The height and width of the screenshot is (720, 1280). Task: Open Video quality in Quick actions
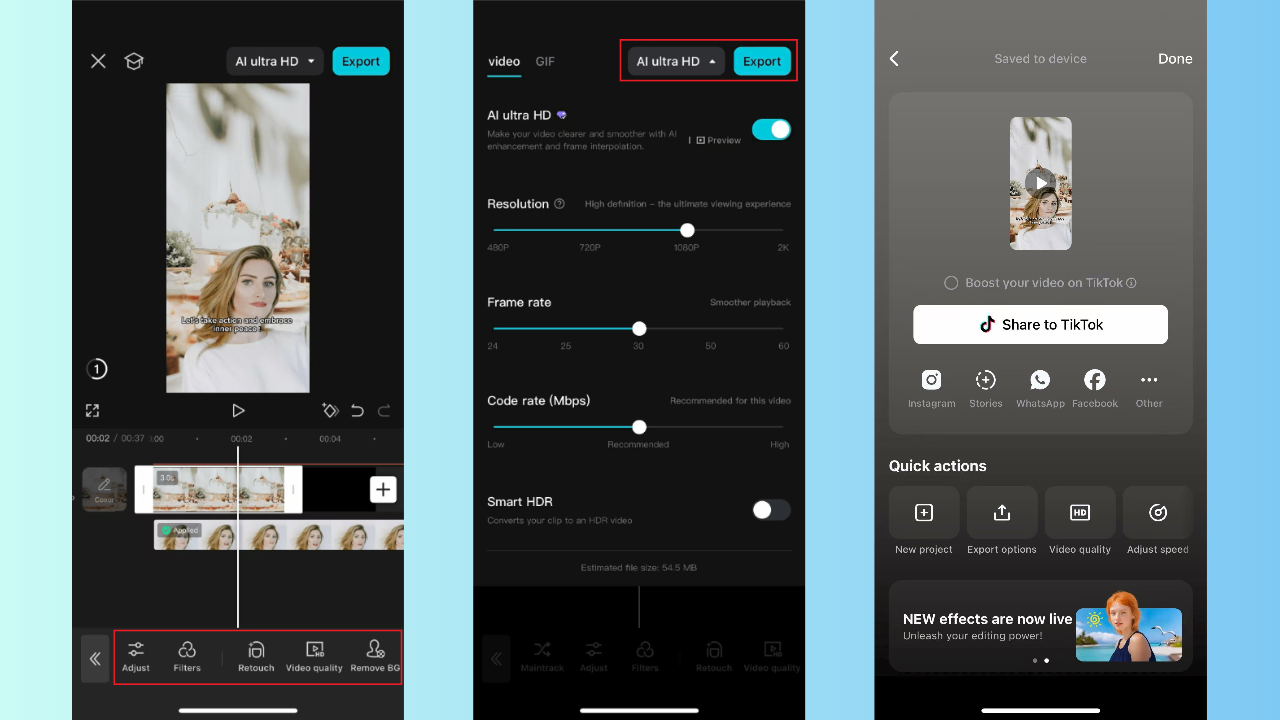point(1080,520)
